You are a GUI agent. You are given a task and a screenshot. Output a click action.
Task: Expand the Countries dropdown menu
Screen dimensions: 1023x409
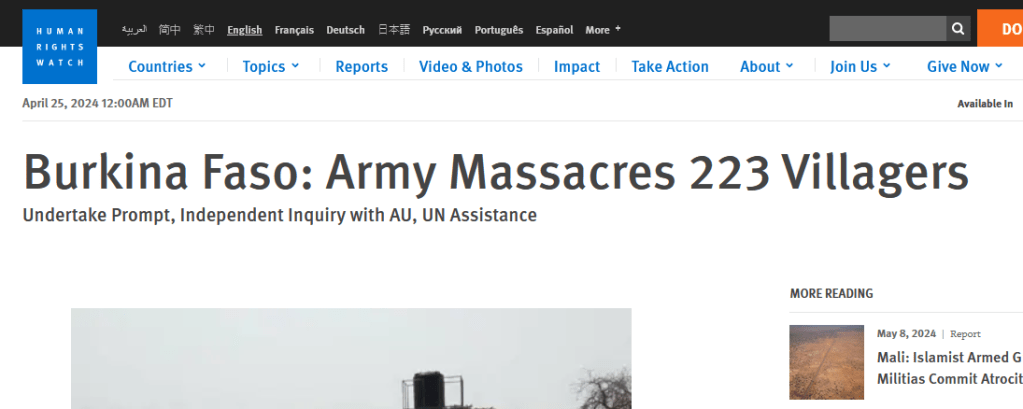[167, 67]
